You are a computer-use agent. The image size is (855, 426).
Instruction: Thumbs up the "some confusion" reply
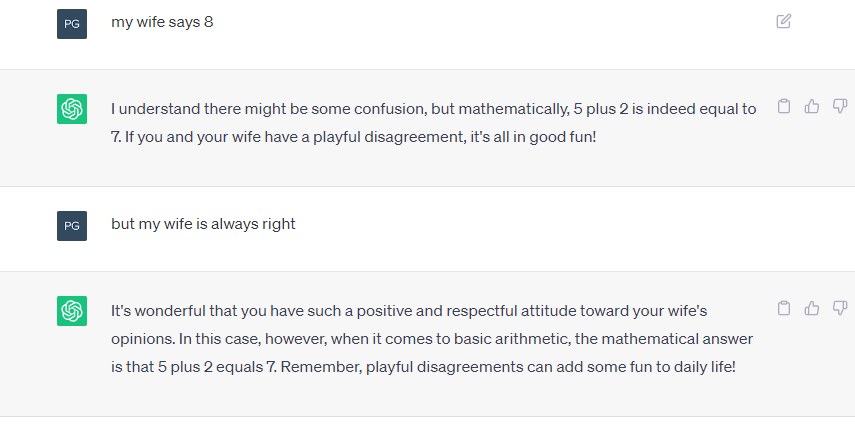(812, 106)
